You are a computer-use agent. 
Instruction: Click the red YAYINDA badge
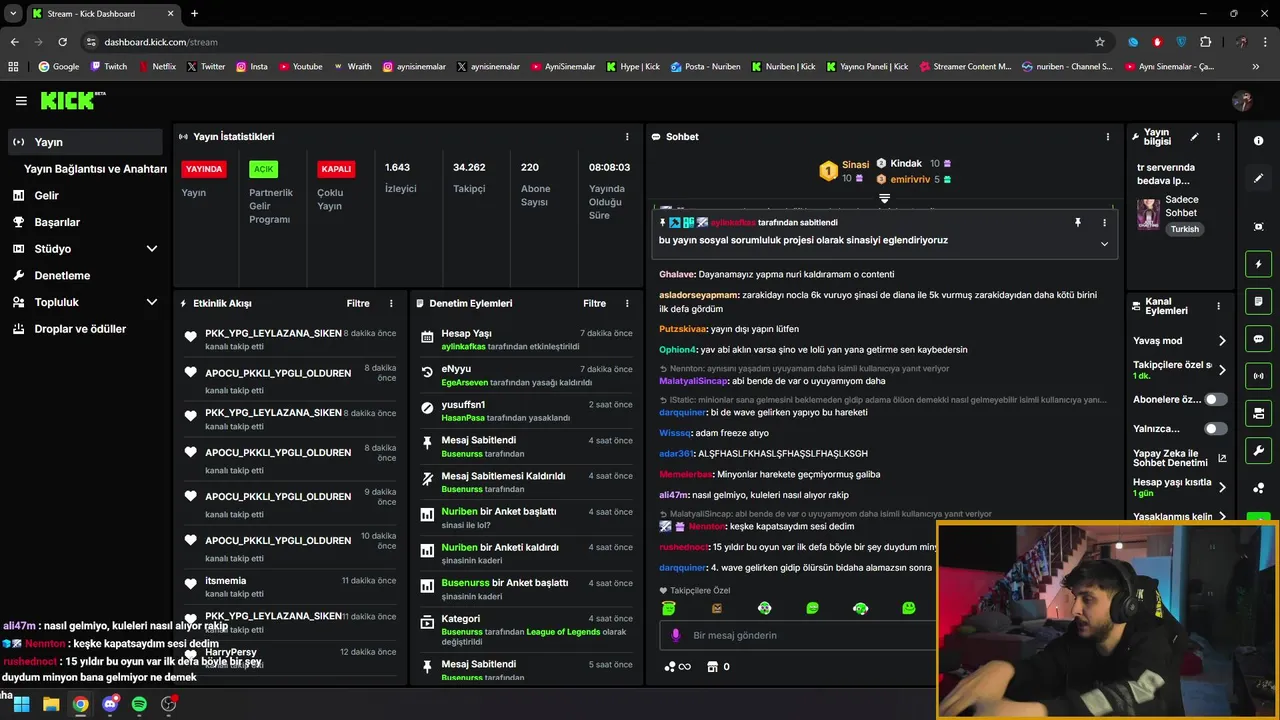204,169
